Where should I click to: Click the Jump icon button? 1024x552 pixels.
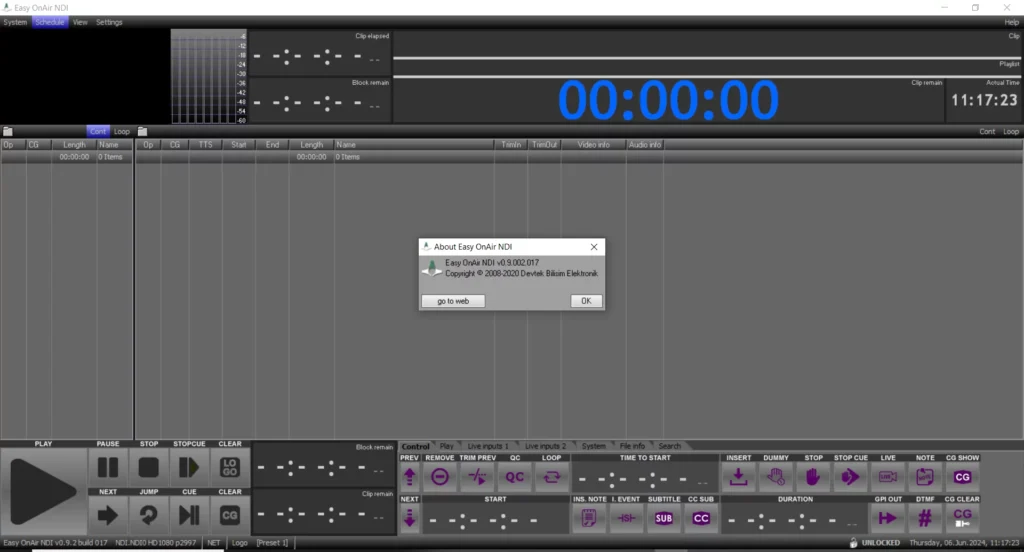pyautogui.click(x=149, y=515)
